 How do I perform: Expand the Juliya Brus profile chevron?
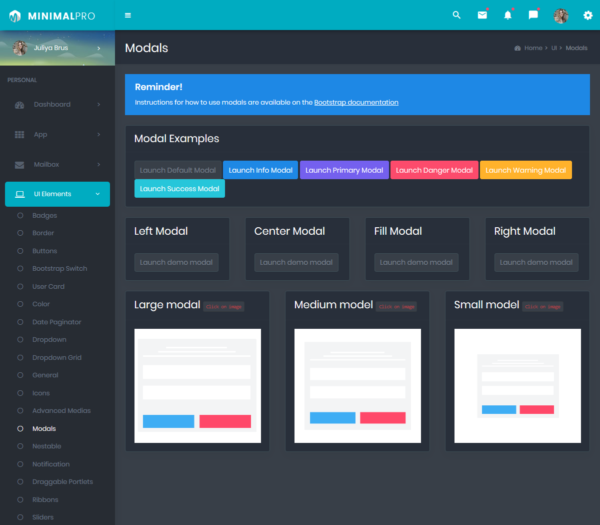tap(99, 48)
